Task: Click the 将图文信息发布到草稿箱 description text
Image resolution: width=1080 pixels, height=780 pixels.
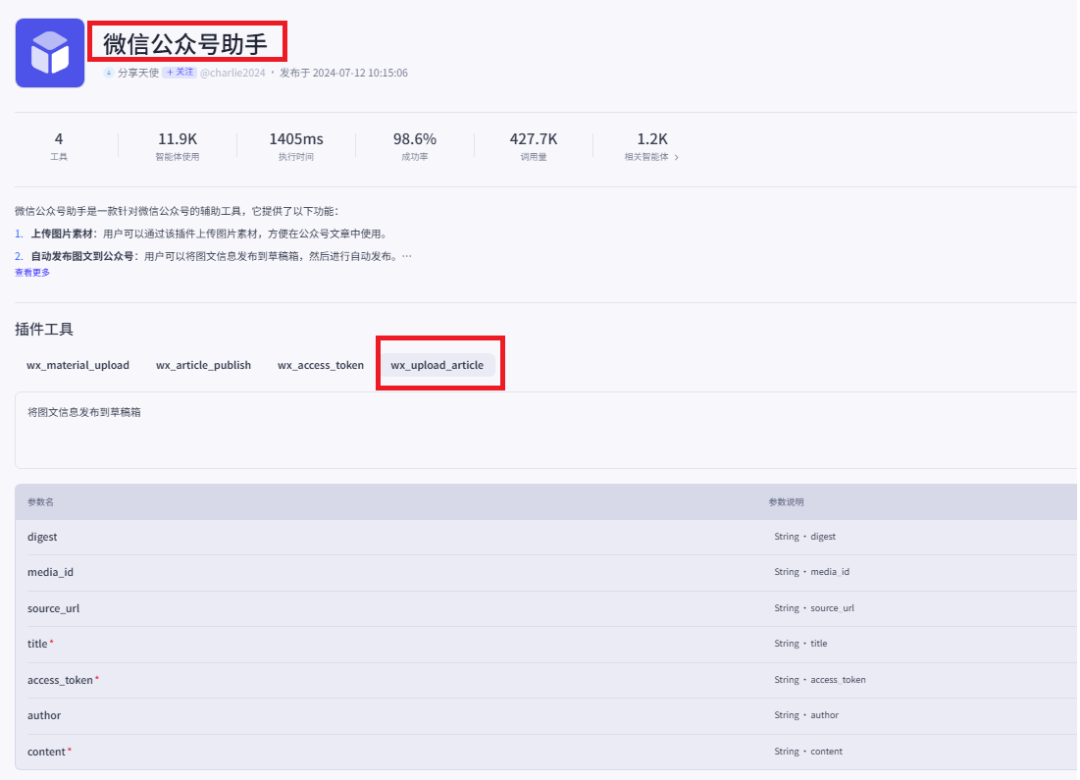Action: (84, 412)
